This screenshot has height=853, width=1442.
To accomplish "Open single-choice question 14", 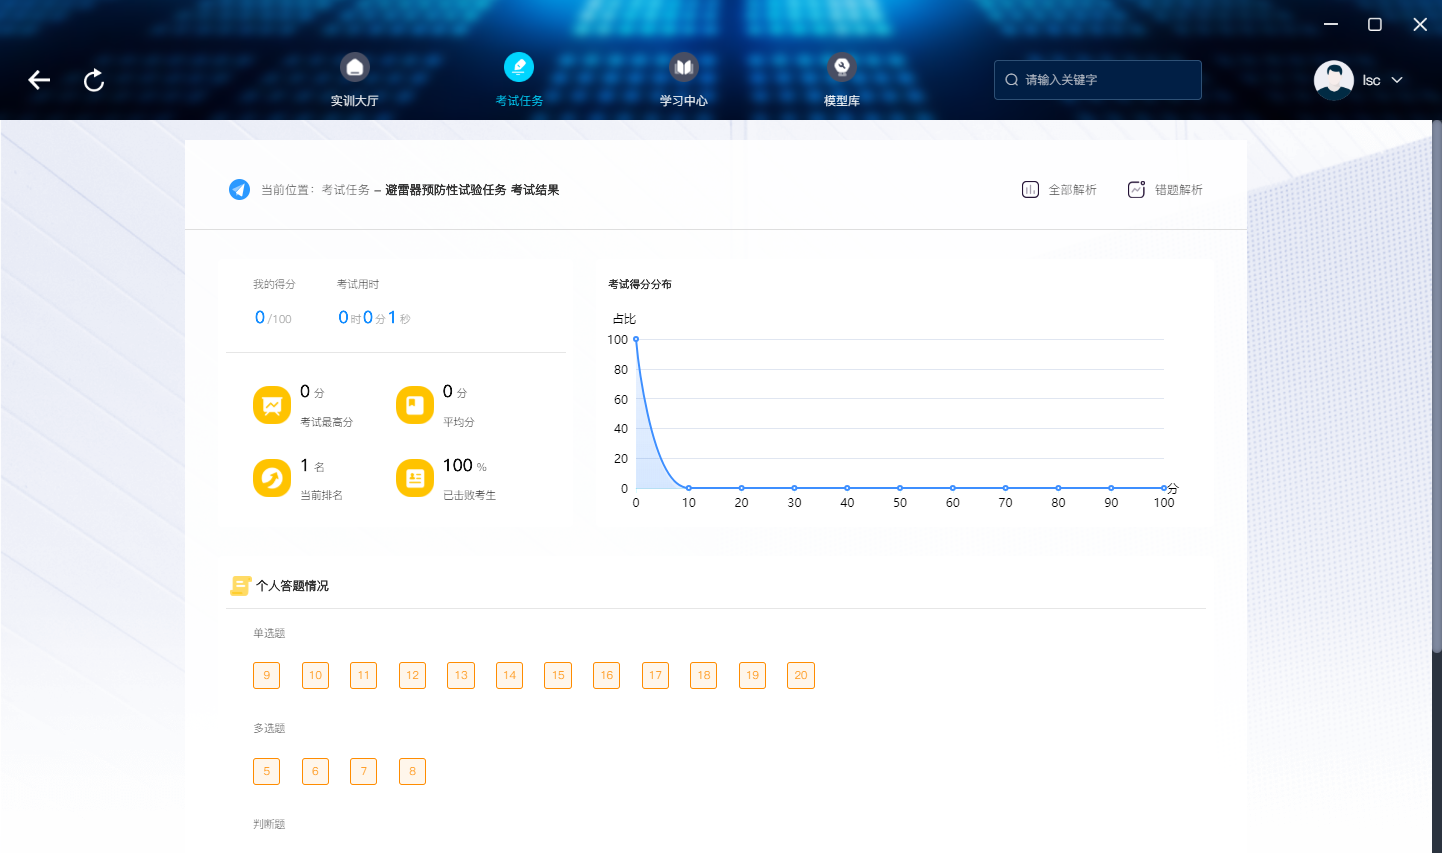I will click(x=510, y=675).
